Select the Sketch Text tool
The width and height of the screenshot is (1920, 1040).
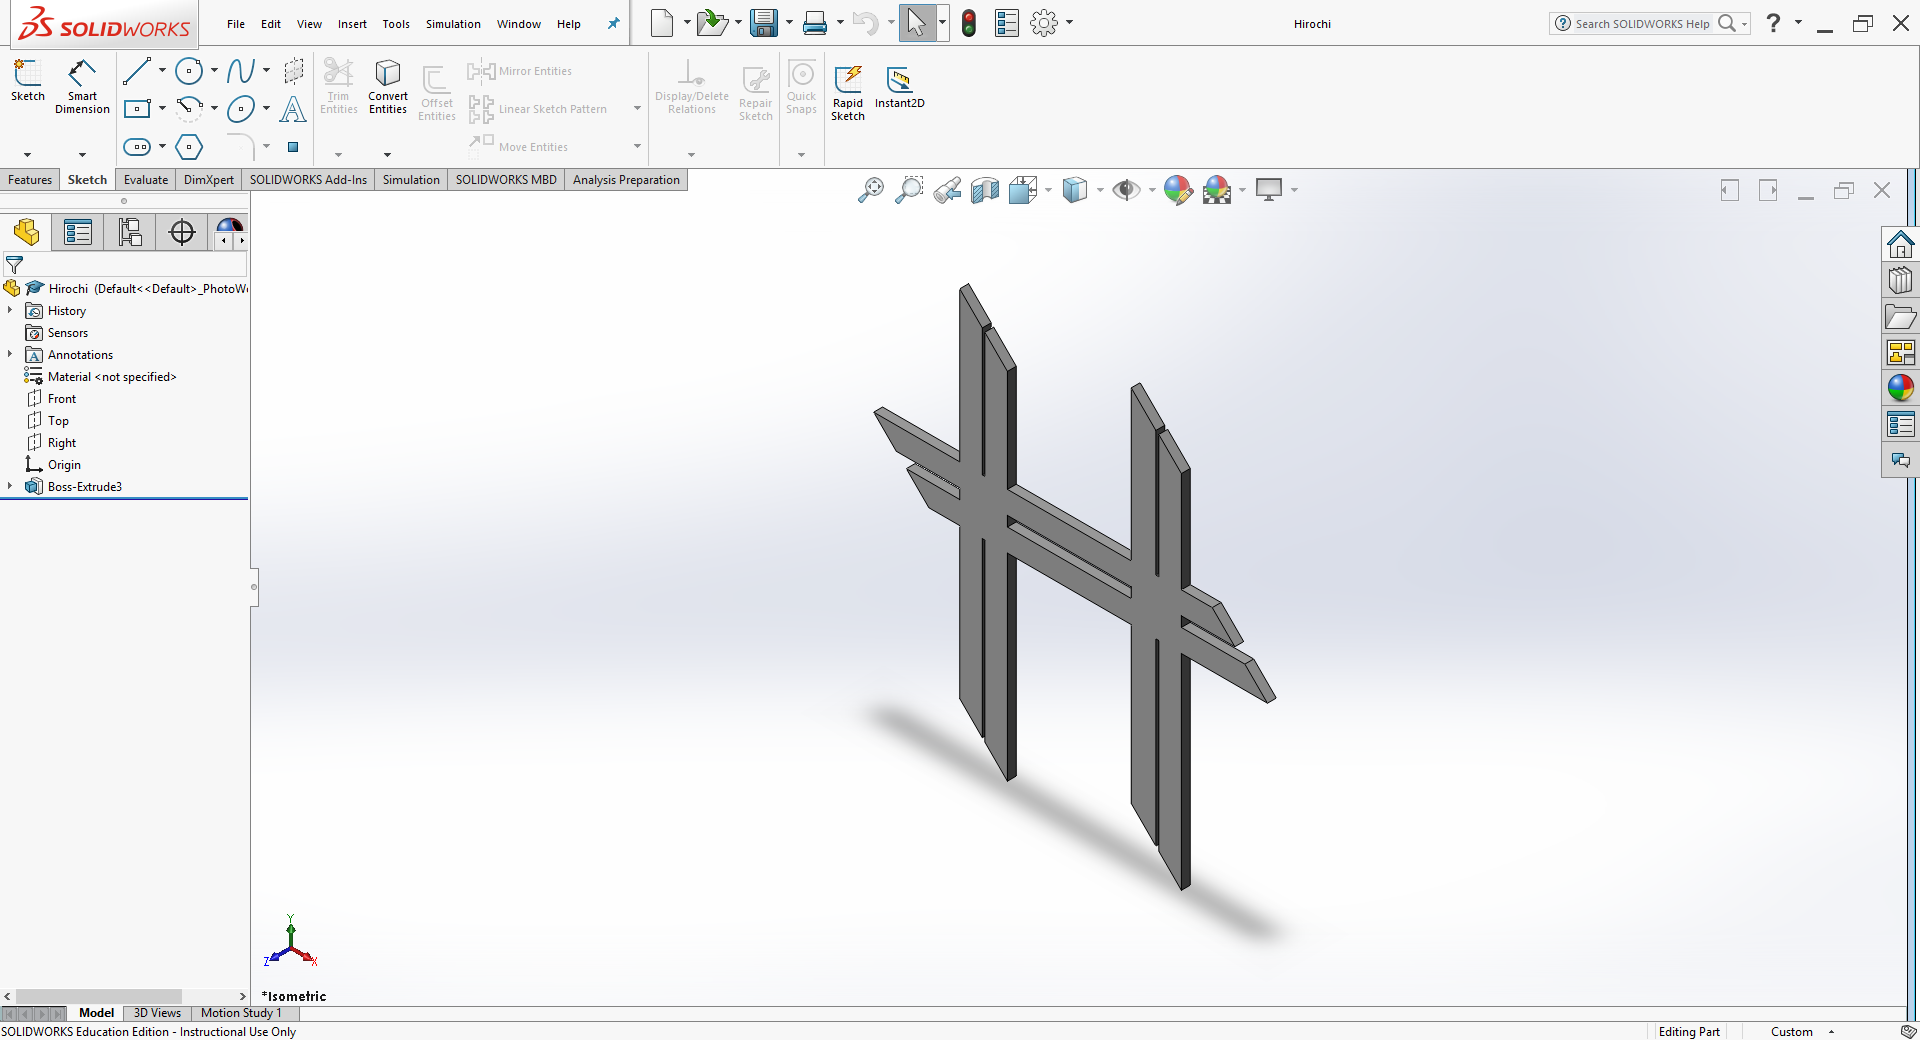293,108
